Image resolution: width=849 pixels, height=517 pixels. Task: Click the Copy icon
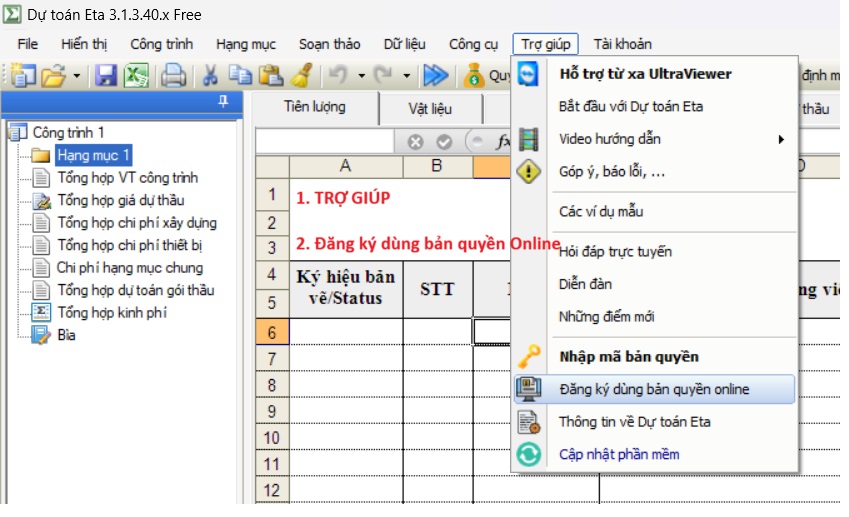point(240,75)
